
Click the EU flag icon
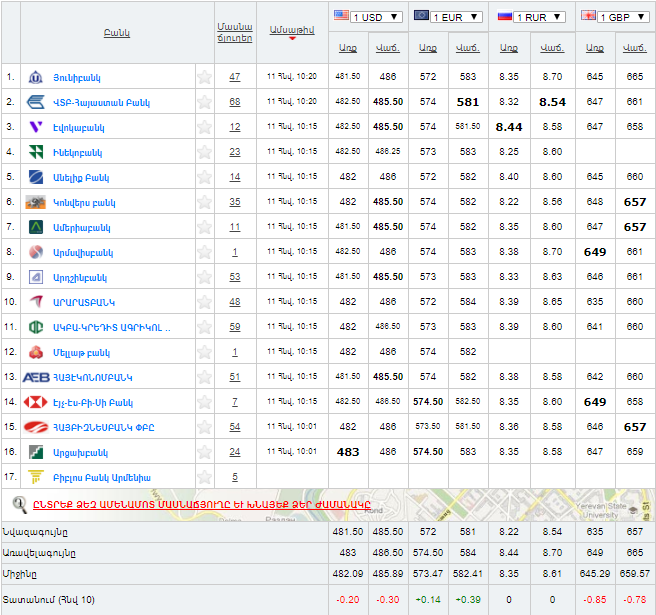[x=421, y=16]
